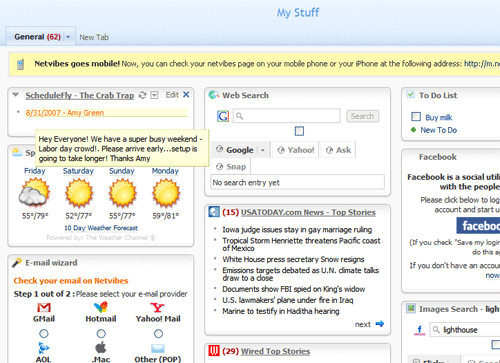500x363 pixels.
Task: Select the Monday sunny forecast icon
Action: click(x=166, y=193)
